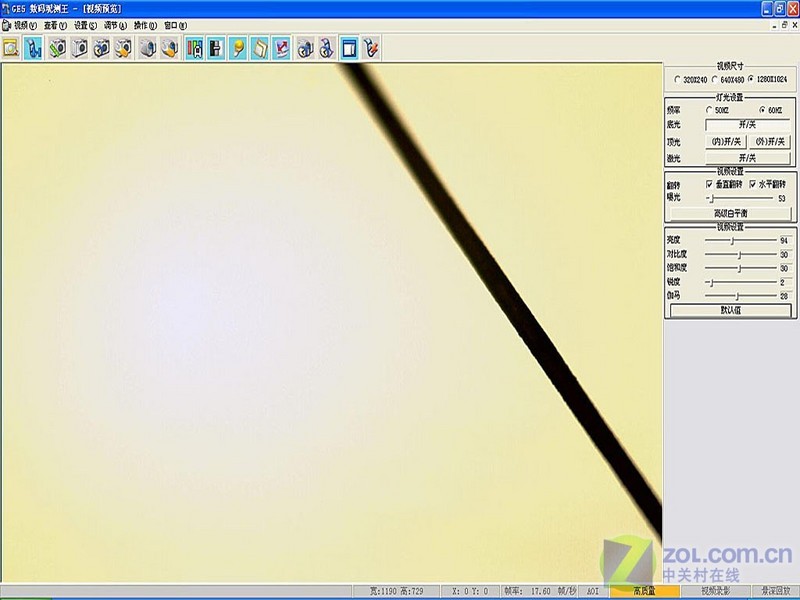Adjust the 曝光 exposure slider
800x600 pixels.
click(740, 198)
